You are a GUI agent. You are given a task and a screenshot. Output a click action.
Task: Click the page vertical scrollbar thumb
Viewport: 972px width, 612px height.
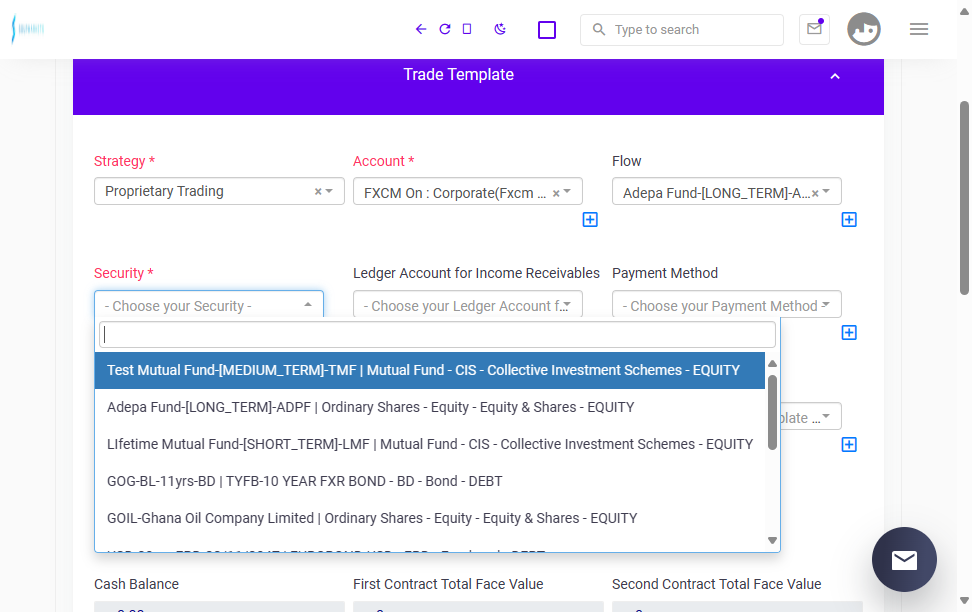point(964,197)
